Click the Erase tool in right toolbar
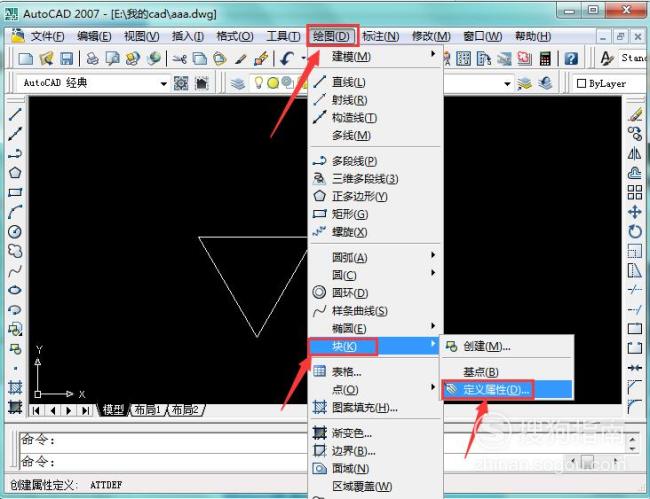Image resolution: width=650 pixels, height=499 pixels. tap(635, 114)
